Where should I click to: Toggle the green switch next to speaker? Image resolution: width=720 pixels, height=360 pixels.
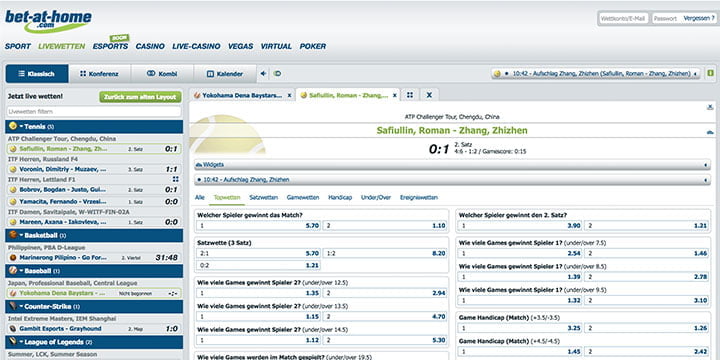[x=277, y=73]
